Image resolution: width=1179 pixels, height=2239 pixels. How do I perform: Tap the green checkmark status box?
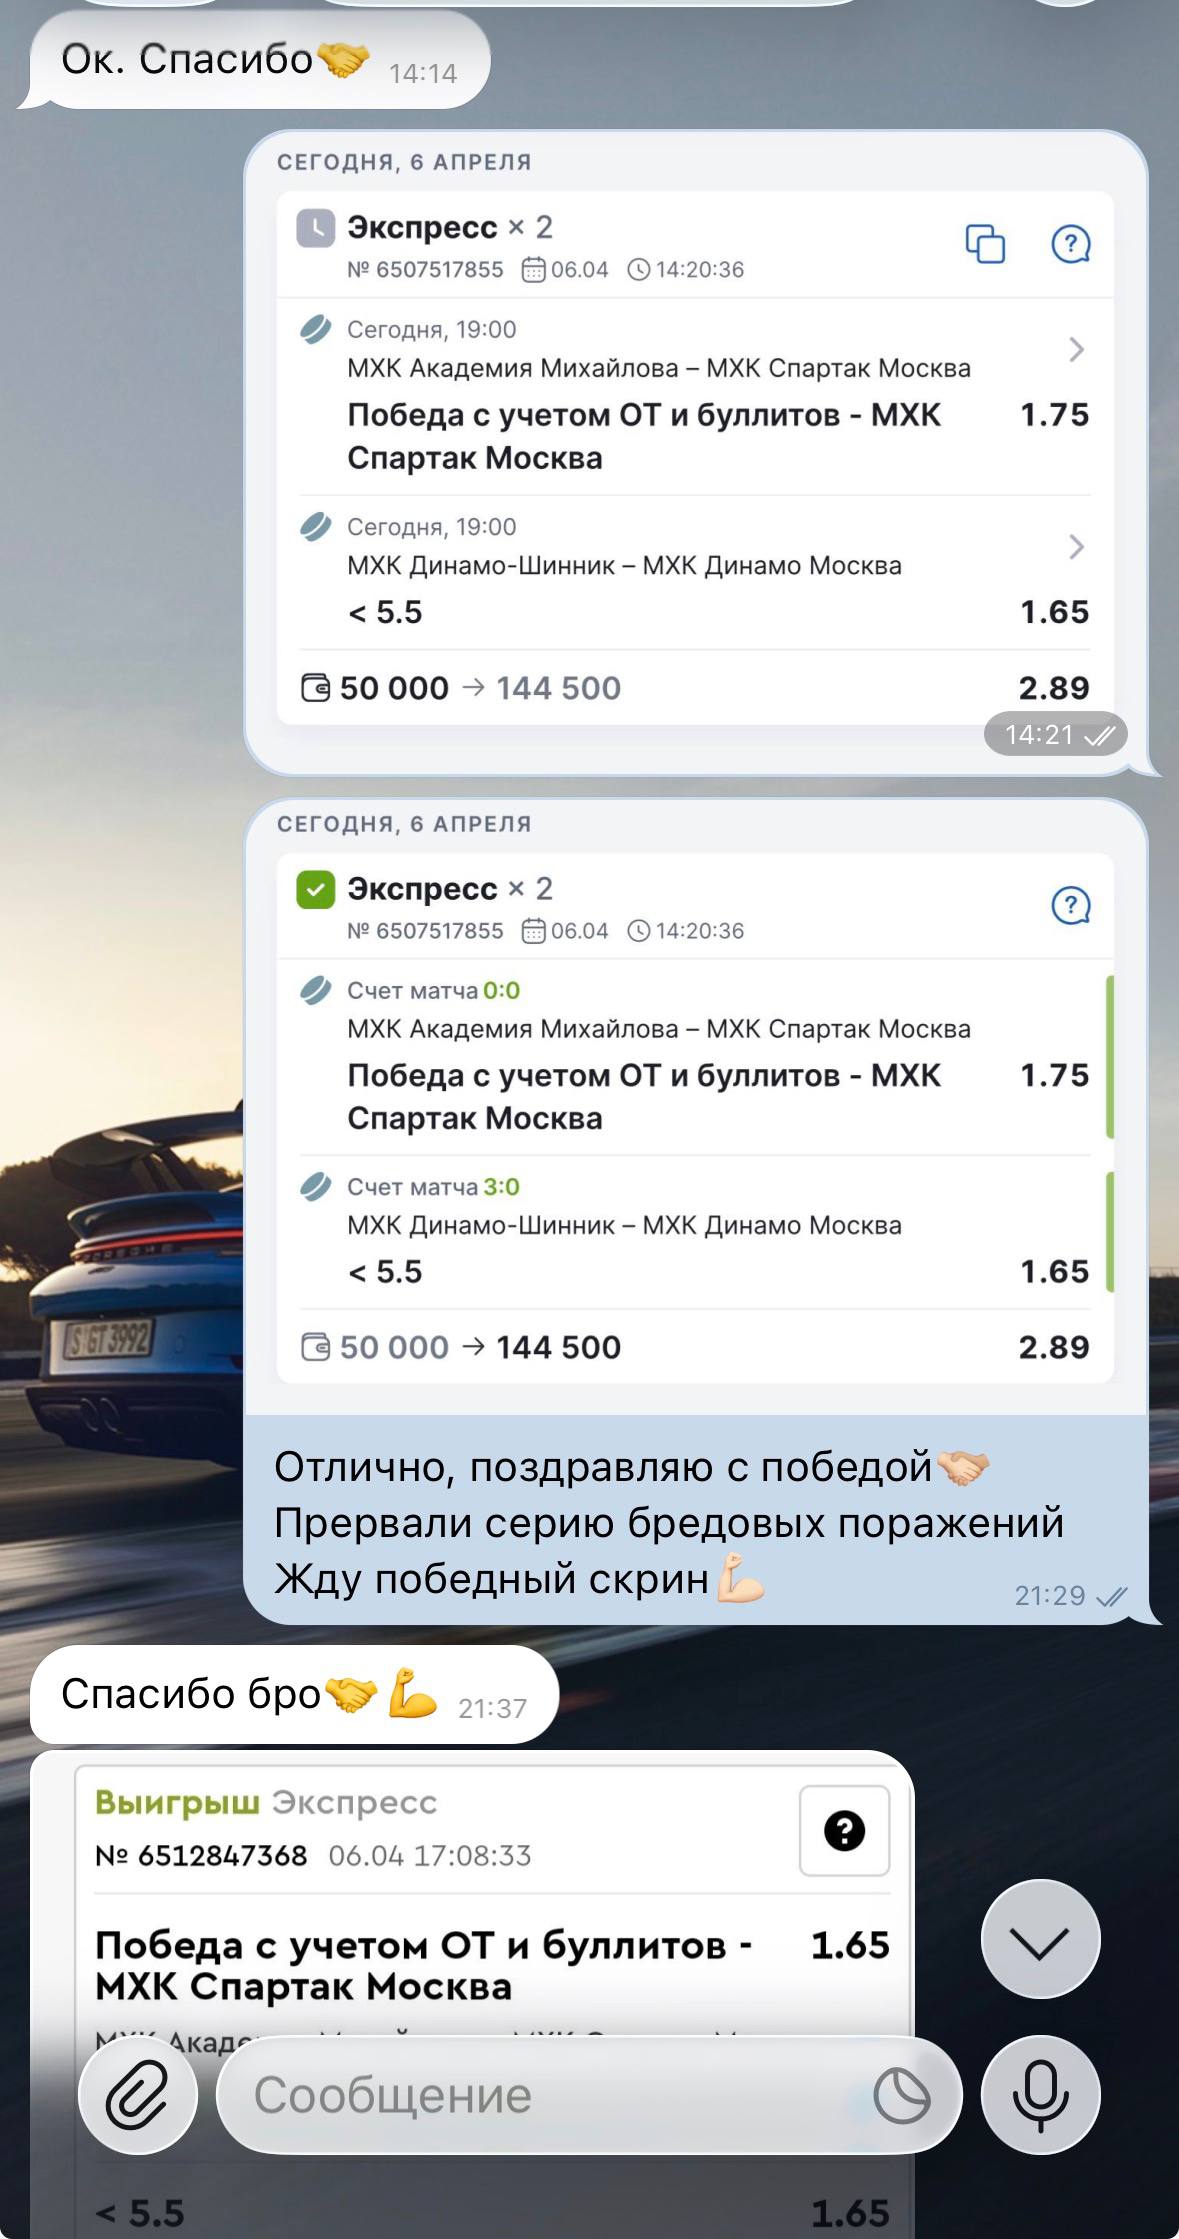click(x=316, y=890)
